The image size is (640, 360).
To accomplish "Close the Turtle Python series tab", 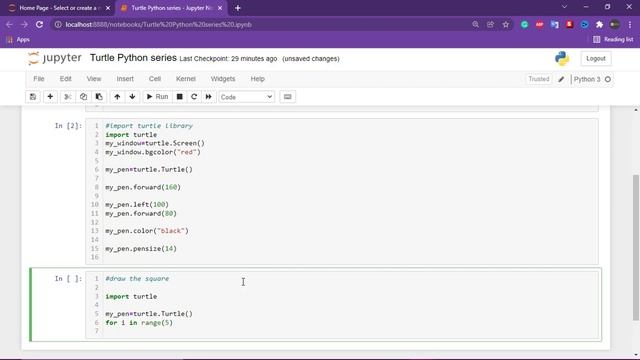I will coord(220,8).
